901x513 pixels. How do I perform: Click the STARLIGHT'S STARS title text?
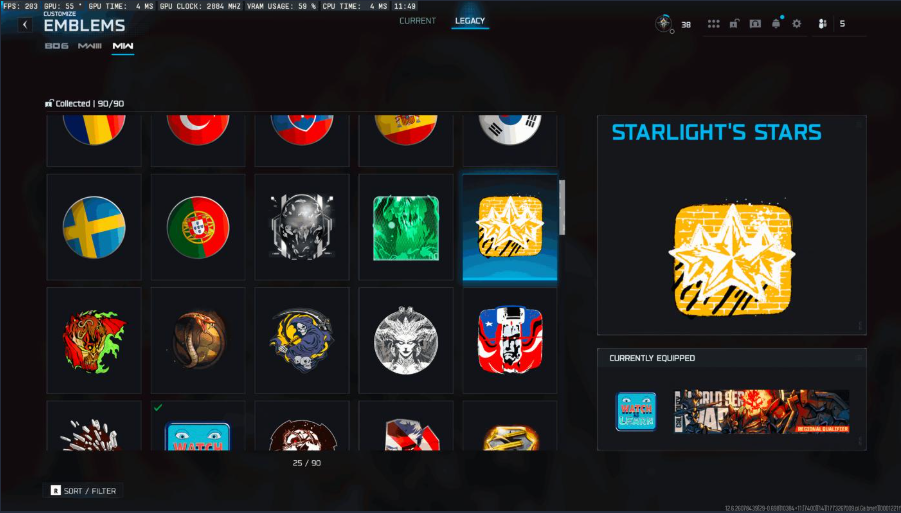(717, 133)
